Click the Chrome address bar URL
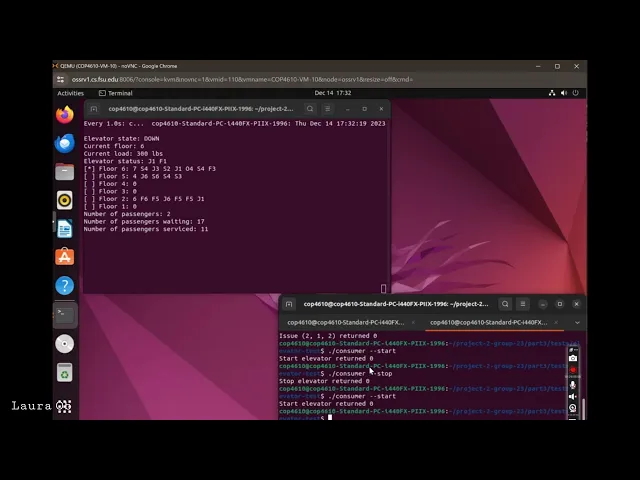640x480 pixels. click(x=242, y=79)
